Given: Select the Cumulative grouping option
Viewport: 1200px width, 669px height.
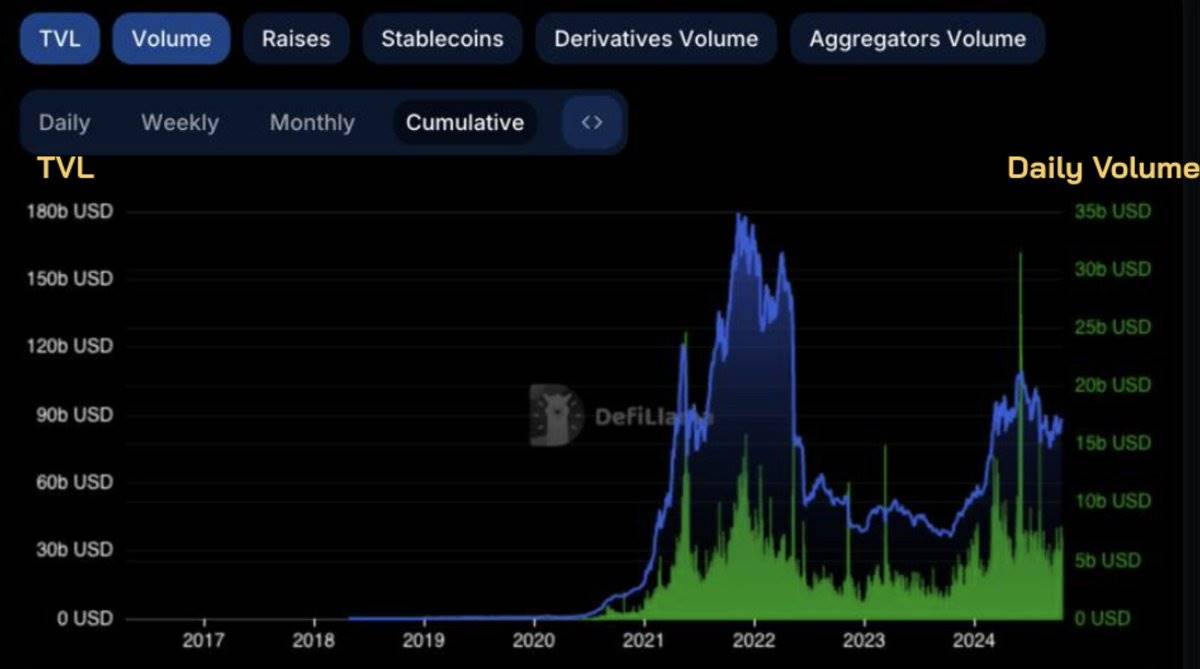Looking at the screenshot, I should point(465,123).
